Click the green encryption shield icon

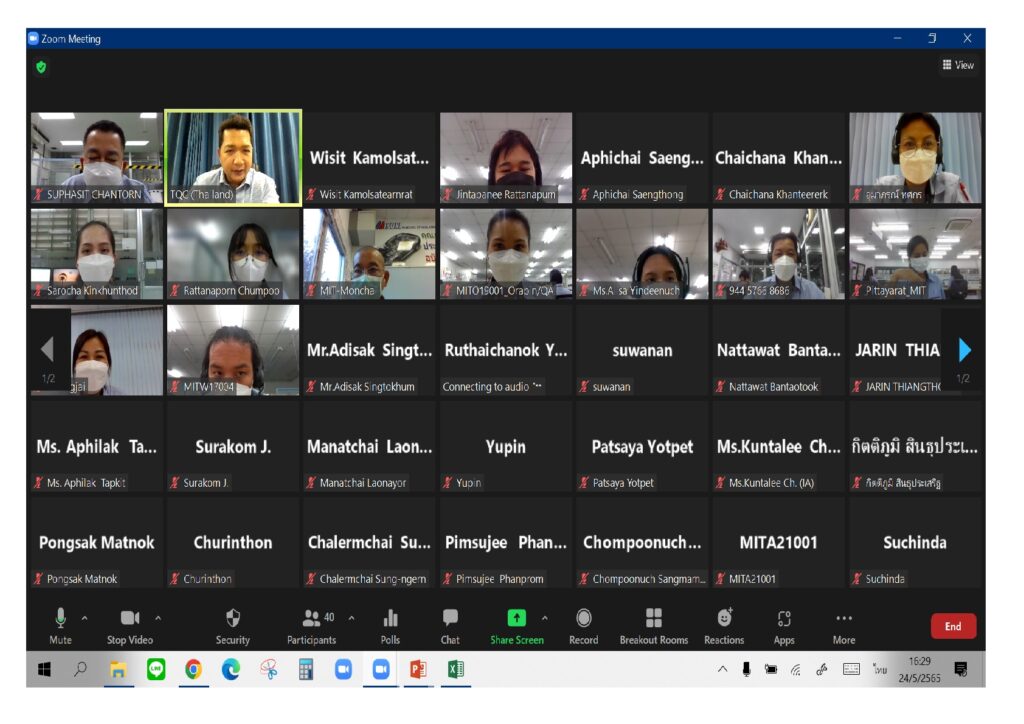pyautogui.click(x=41, y=67)
